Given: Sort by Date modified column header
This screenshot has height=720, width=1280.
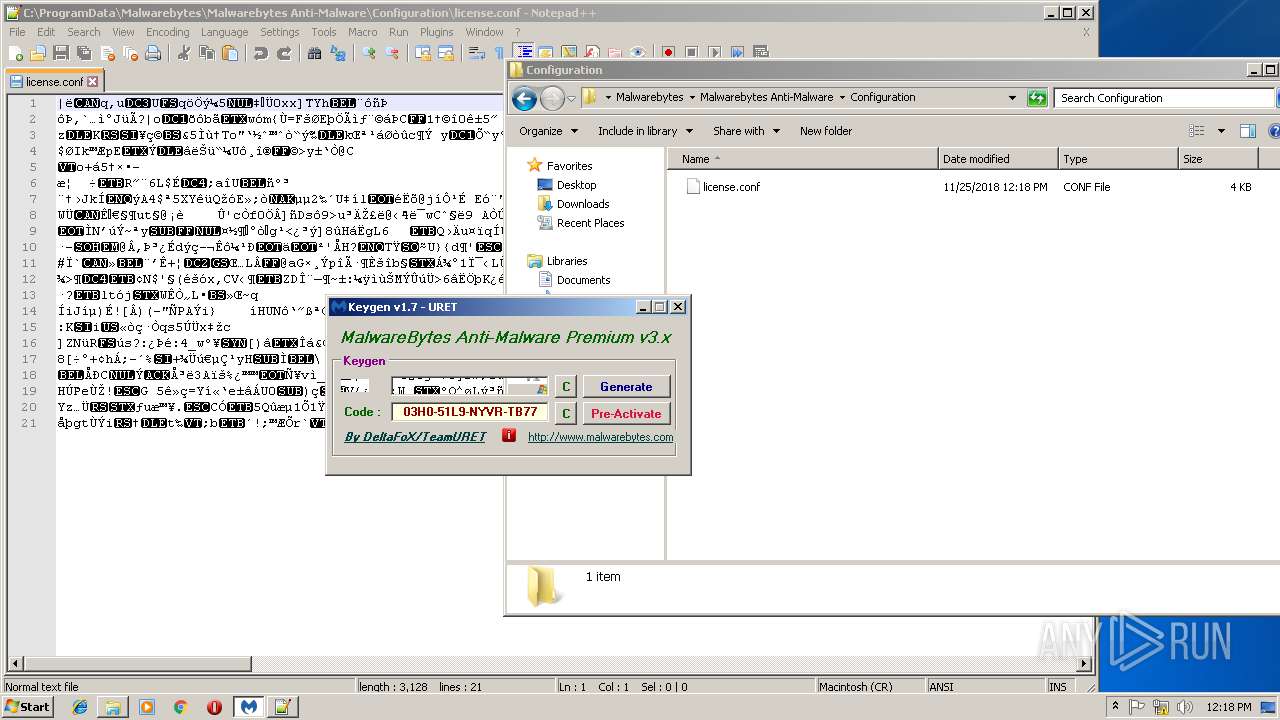Looking at the screenshot, I should tap(998, 159).
